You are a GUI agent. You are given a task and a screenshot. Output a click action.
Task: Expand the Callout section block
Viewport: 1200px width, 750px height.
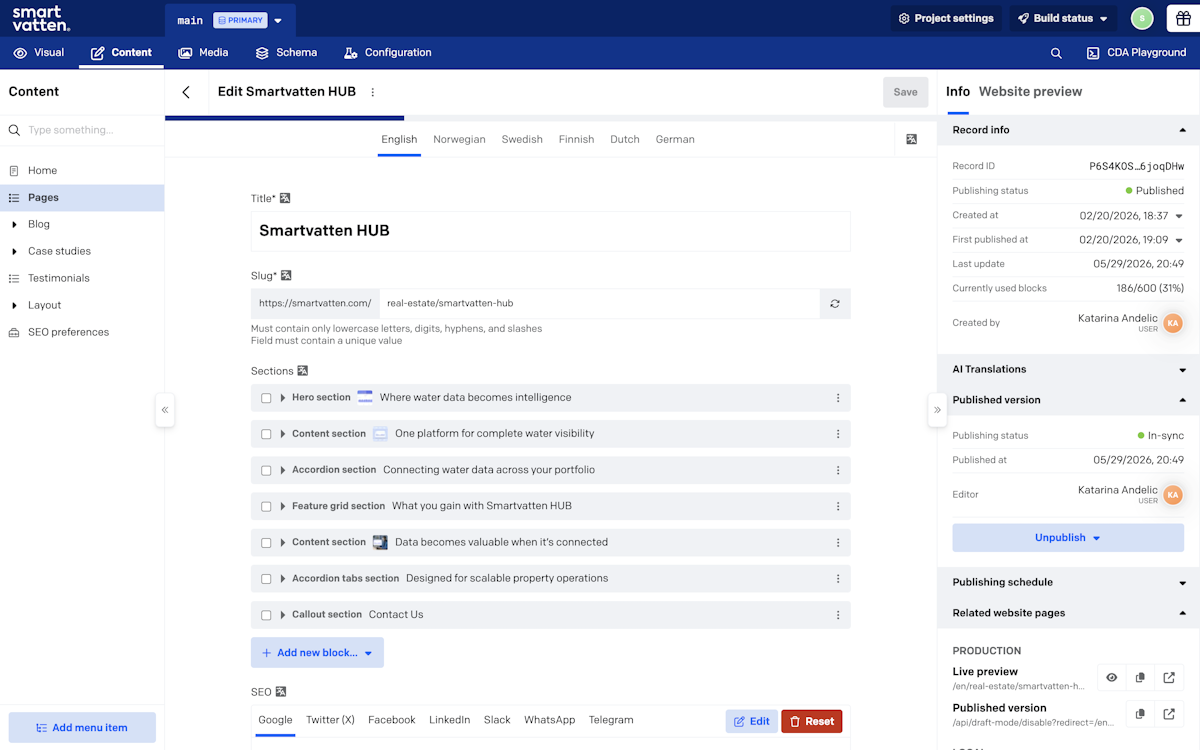[283, 614]
